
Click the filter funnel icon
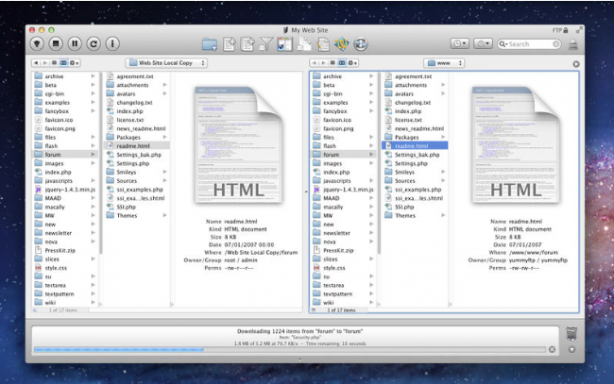tap(266, 44)
